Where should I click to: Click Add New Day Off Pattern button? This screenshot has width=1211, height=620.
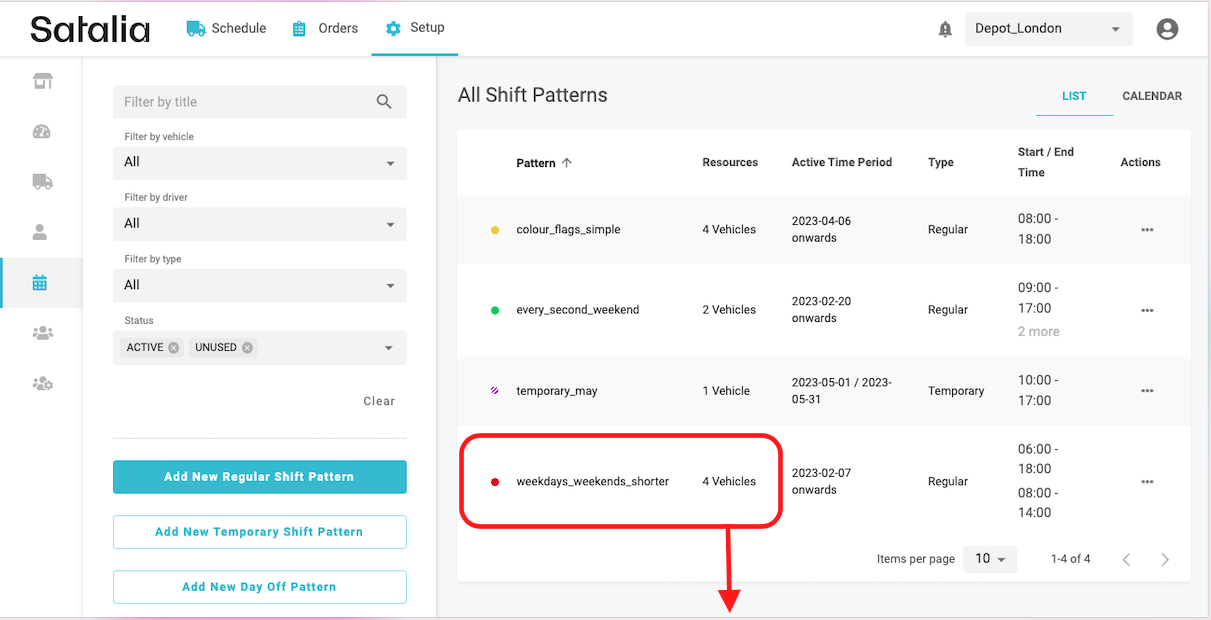click(x=259, y=587)
